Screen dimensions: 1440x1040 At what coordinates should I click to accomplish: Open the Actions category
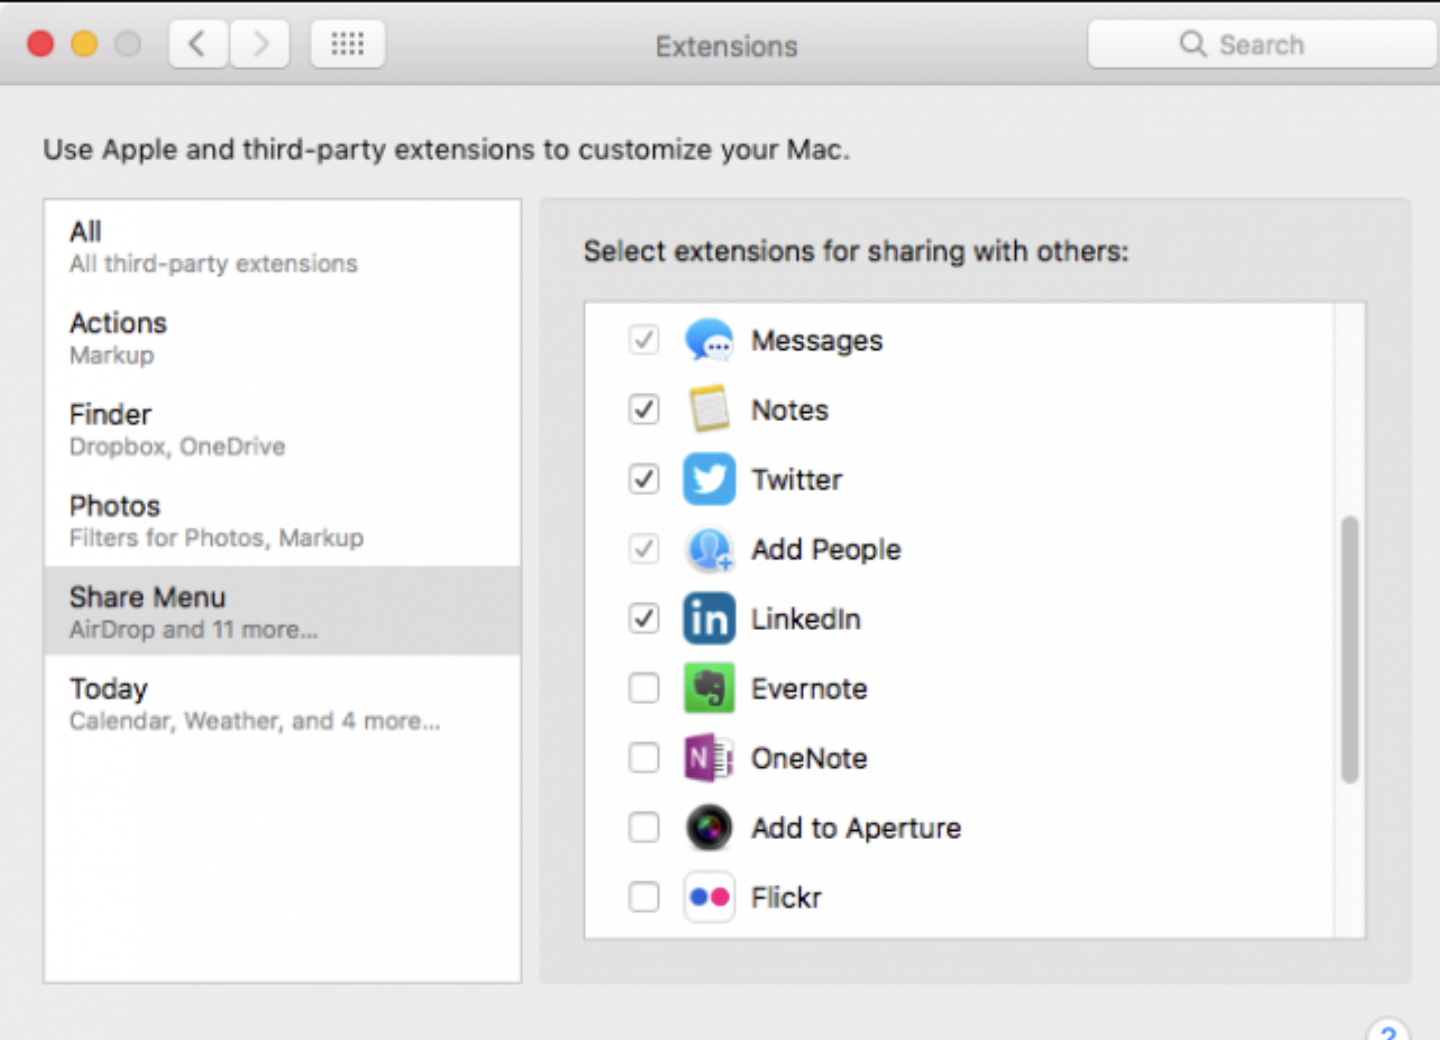tap(282, 337)
